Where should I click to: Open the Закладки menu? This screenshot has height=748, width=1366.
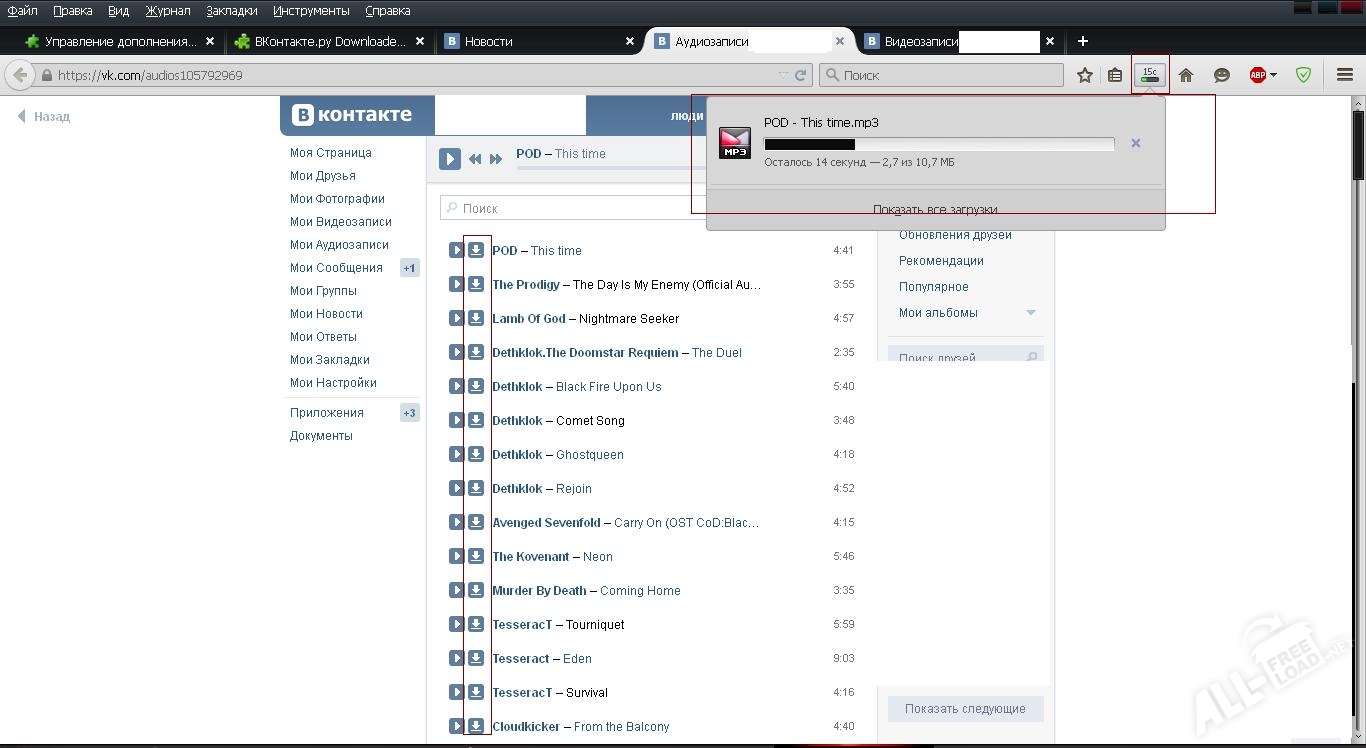coord(231,11)
